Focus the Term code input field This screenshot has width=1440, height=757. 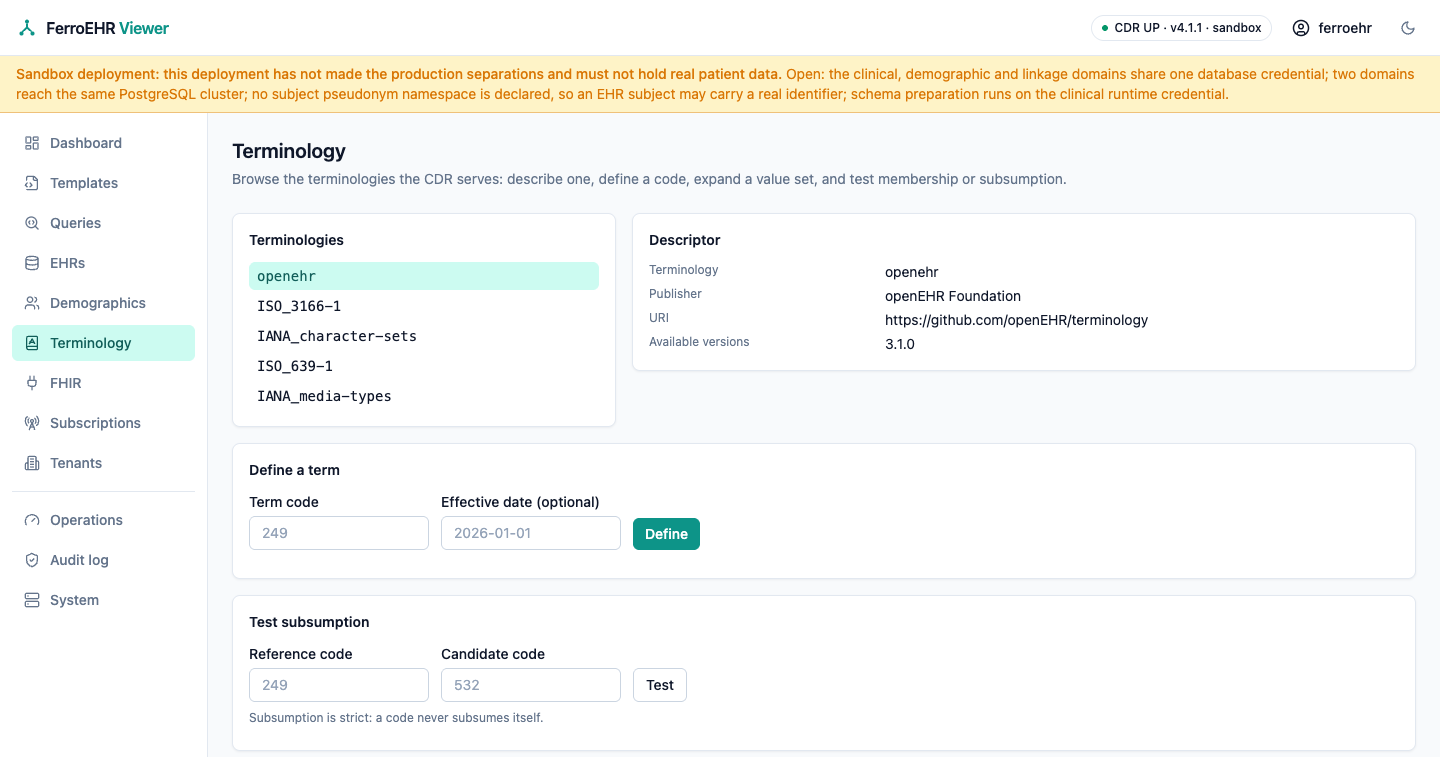coord(339,533)
